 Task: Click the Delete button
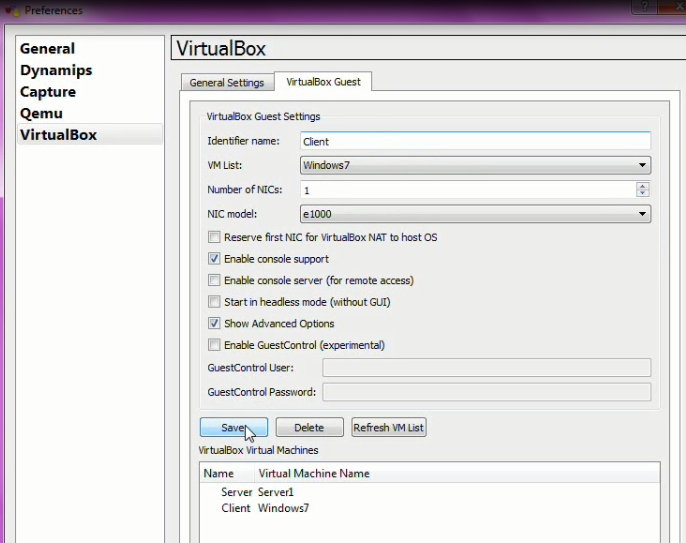click(309, 427)
